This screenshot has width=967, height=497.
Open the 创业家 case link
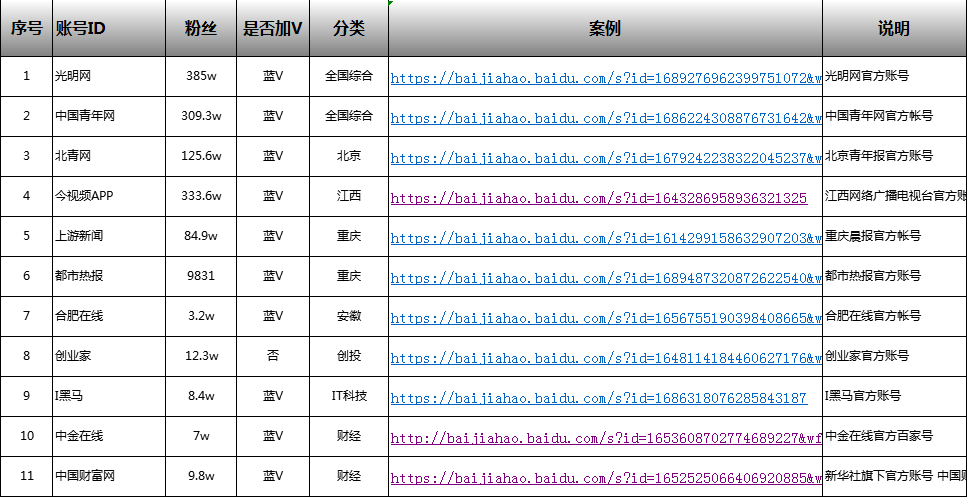tap(605, 358)
